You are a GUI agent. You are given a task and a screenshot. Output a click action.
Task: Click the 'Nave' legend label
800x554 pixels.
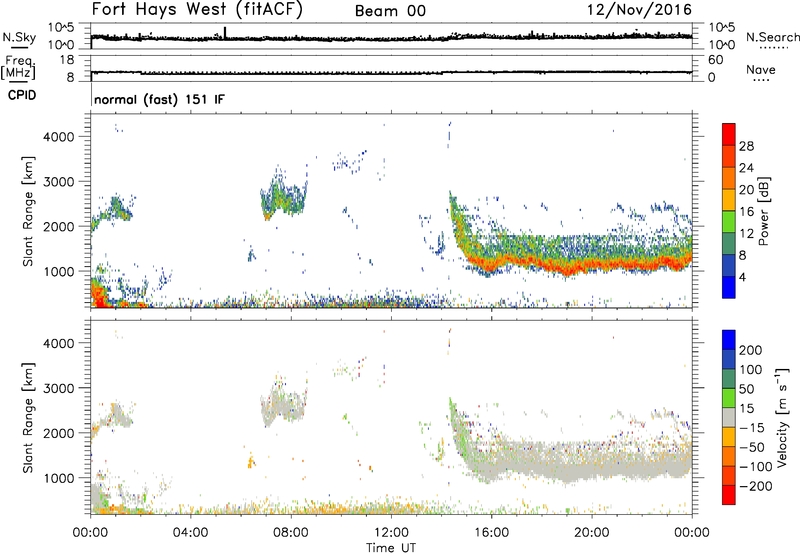click(x=761, y=69)
